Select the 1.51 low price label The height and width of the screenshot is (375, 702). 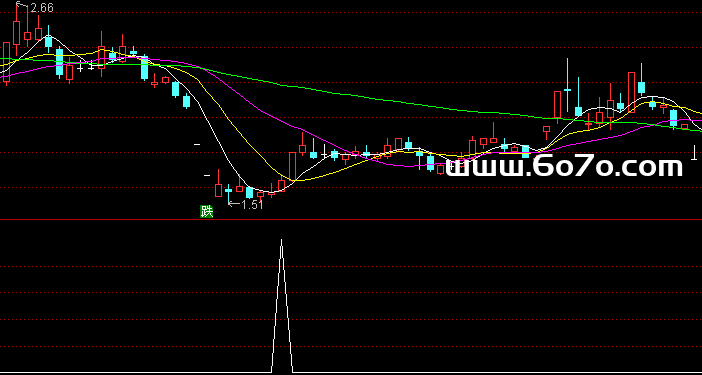pyautogui.click(x=253, y=205)
